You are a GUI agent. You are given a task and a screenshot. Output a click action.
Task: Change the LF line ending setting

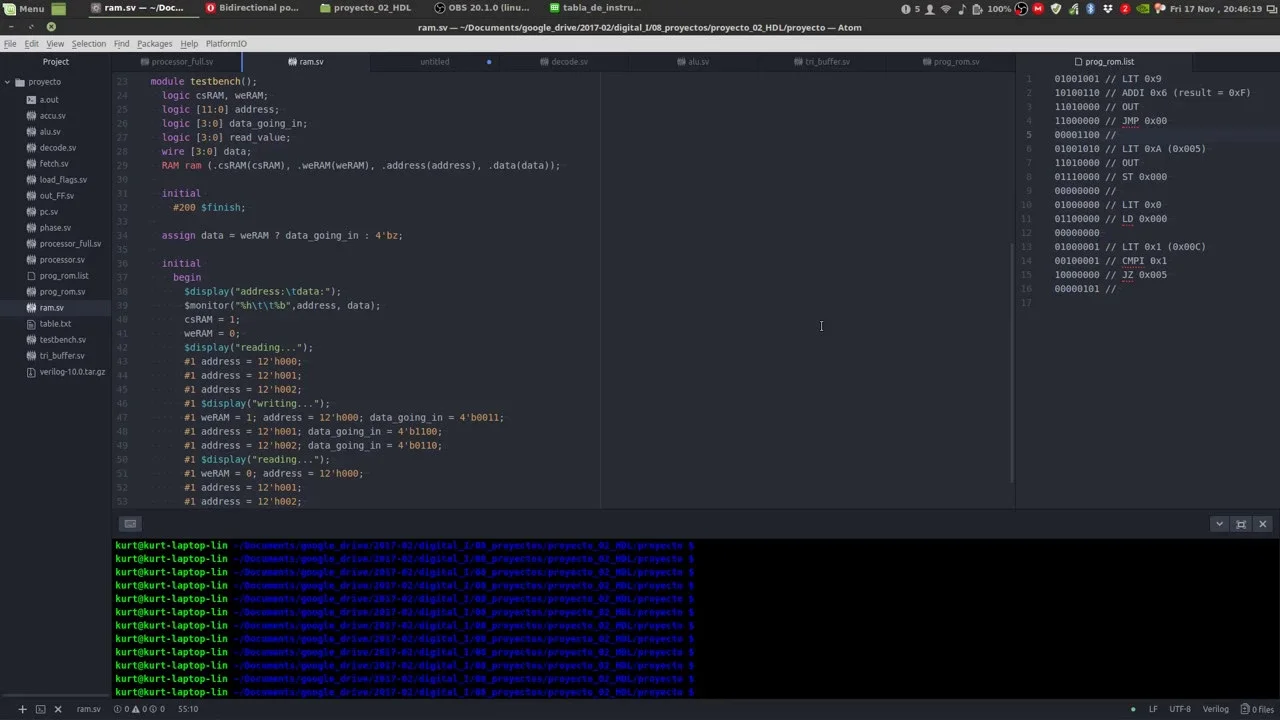click(x=1153, y=709)
